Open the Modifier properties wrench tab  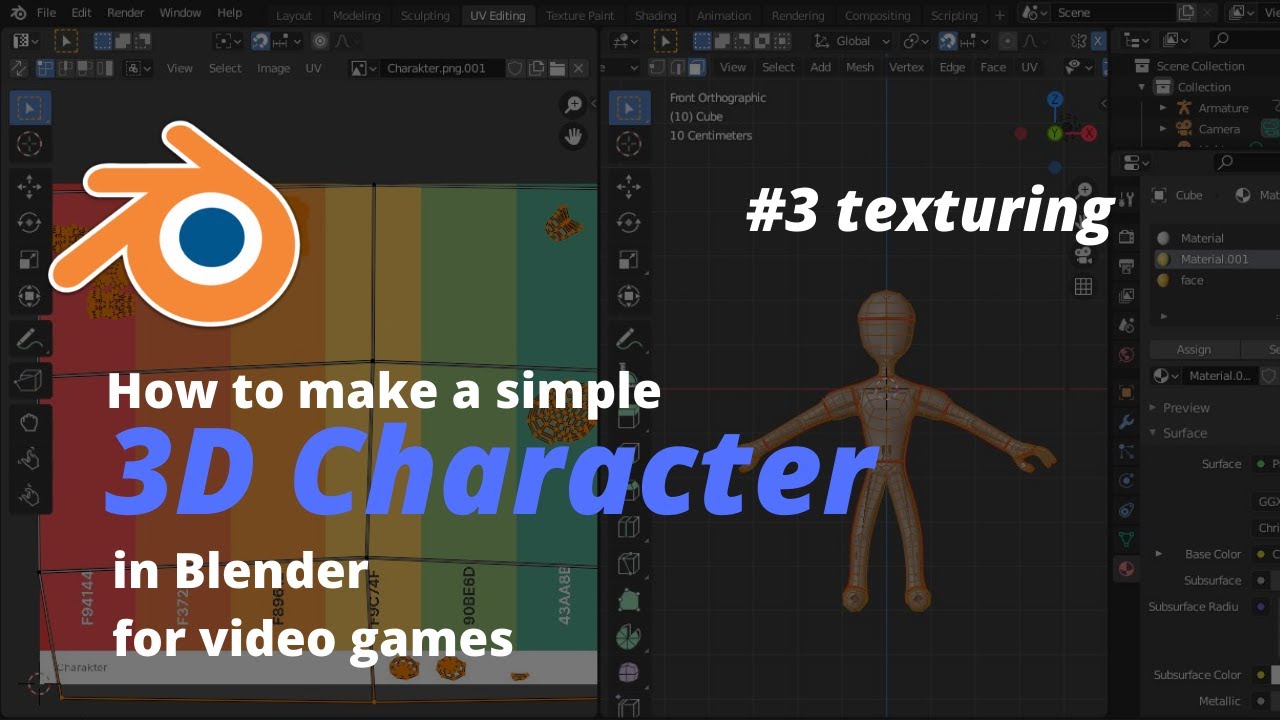point(1127,422)
